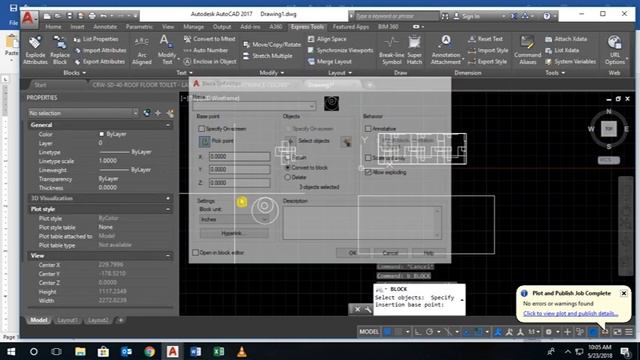Click Enclose in Object tool
This screenshot has height=360, width=640.
(210, 62)
